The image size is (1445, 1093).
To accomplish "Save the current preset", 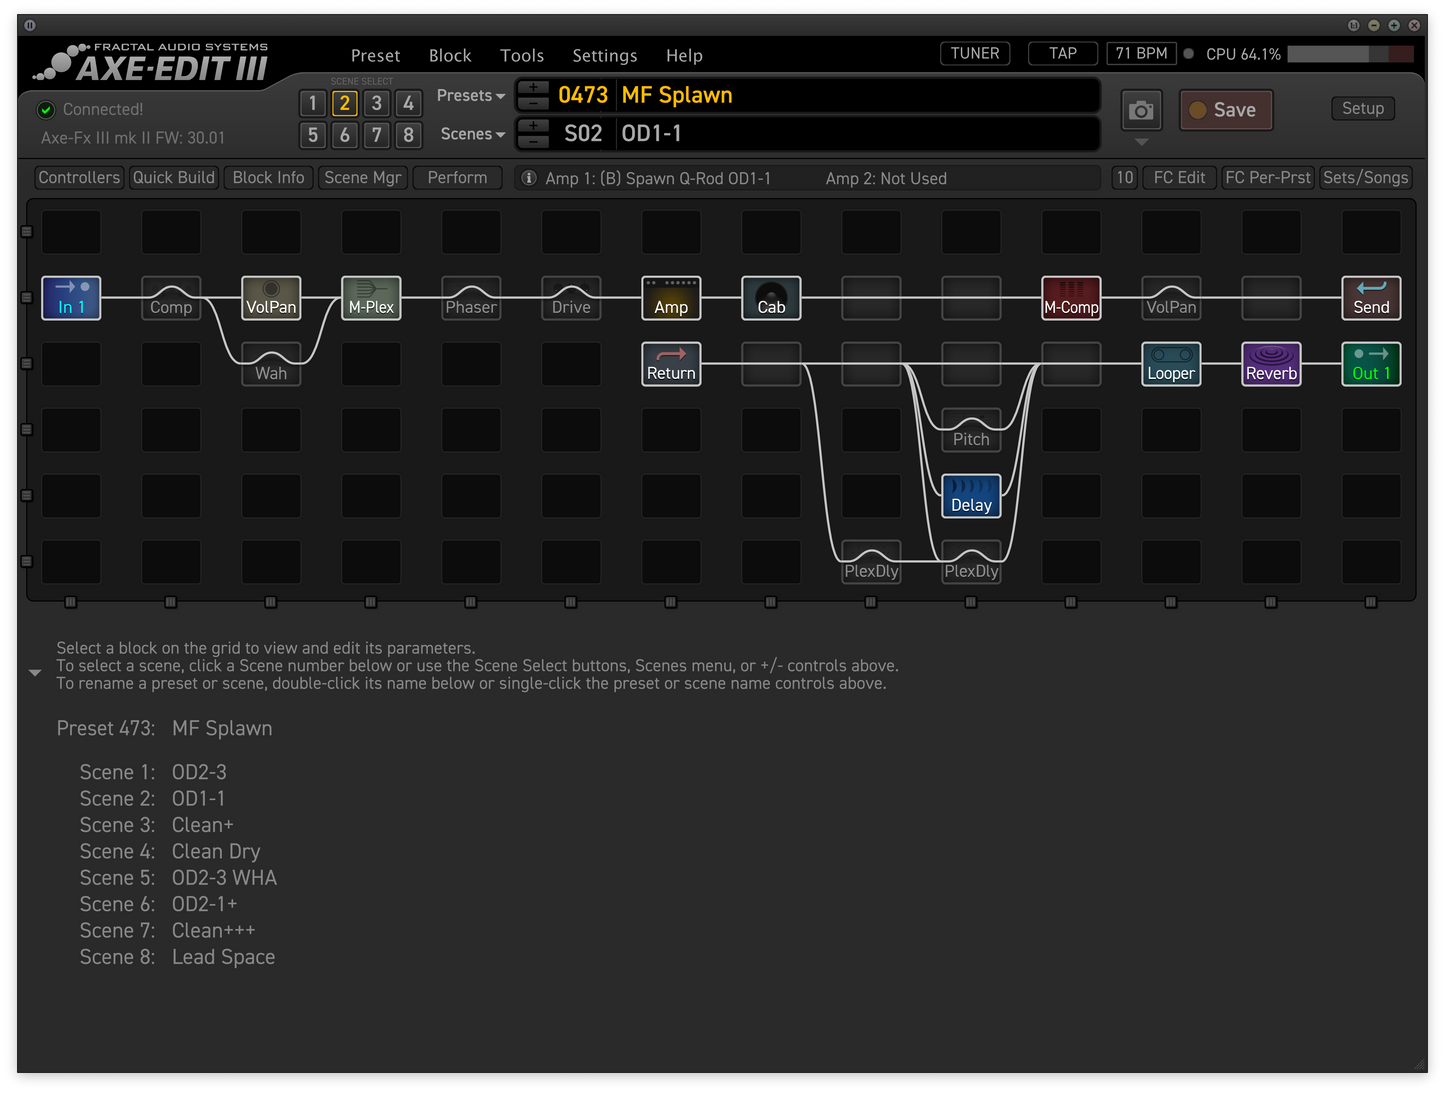I will (x=1225, y=110).
